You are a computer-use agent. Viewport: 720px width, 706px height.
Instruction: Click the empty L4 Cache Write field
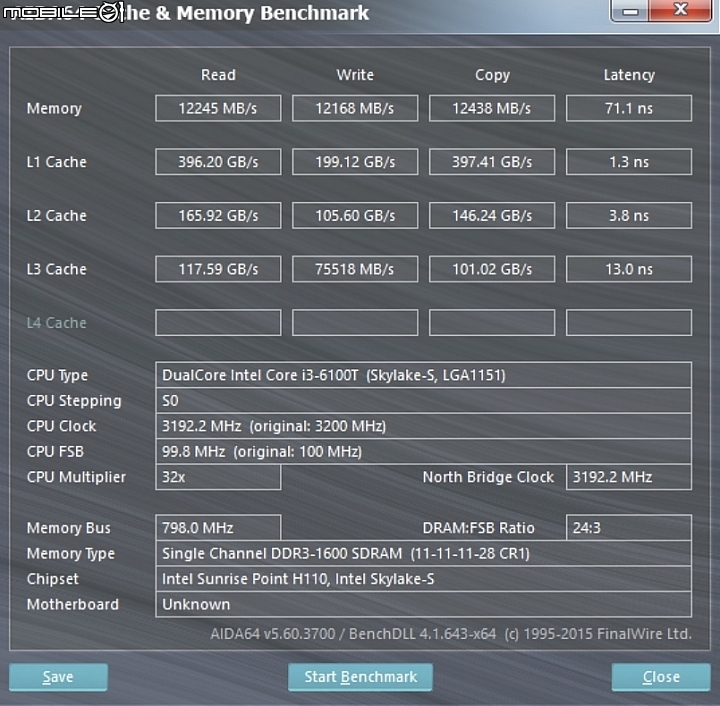(355, 323)
